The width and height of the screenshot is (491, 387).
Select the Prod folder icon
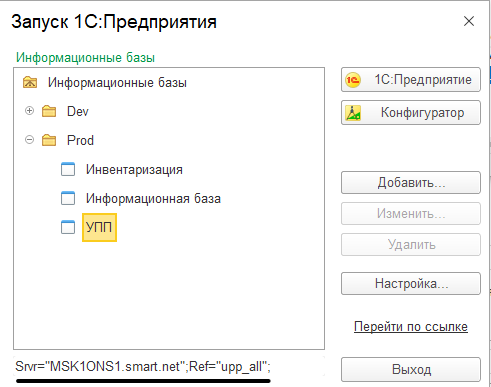(49, 140)
